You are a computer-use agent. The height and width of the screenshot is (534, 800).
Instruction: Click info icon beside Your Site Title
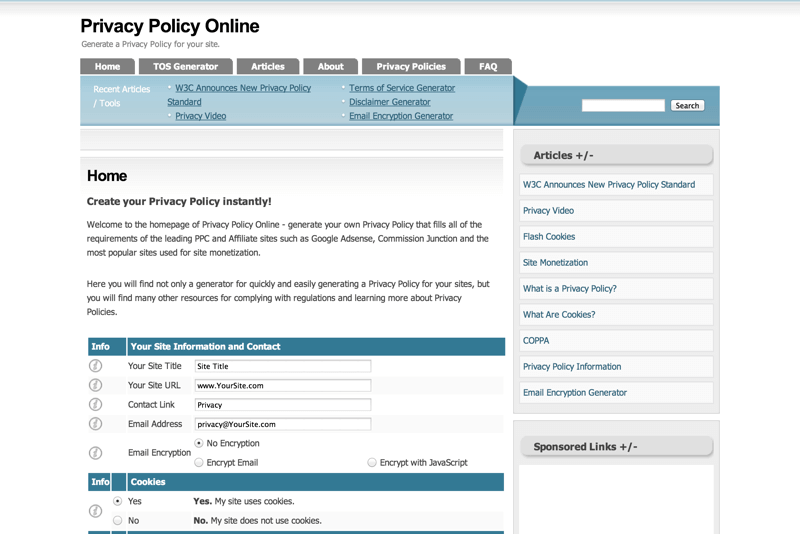(95, 366)
